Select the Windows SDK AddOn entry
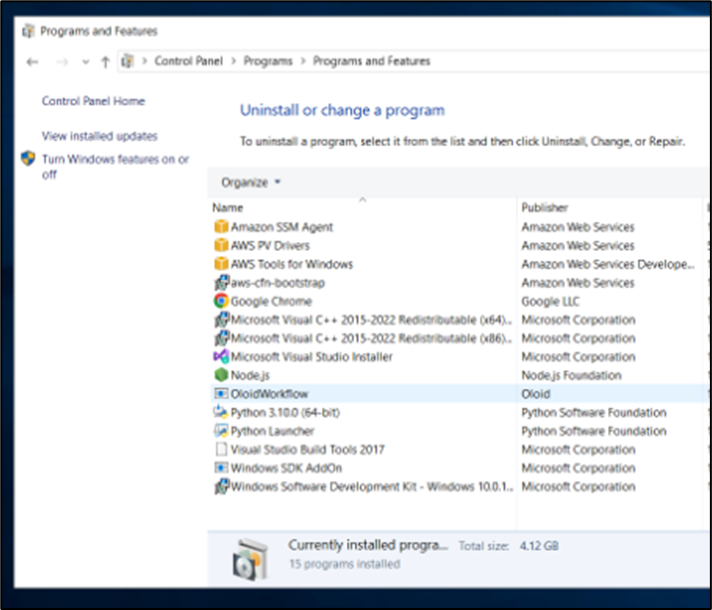Viewport: 712px width, 610px height. point(286,468)
